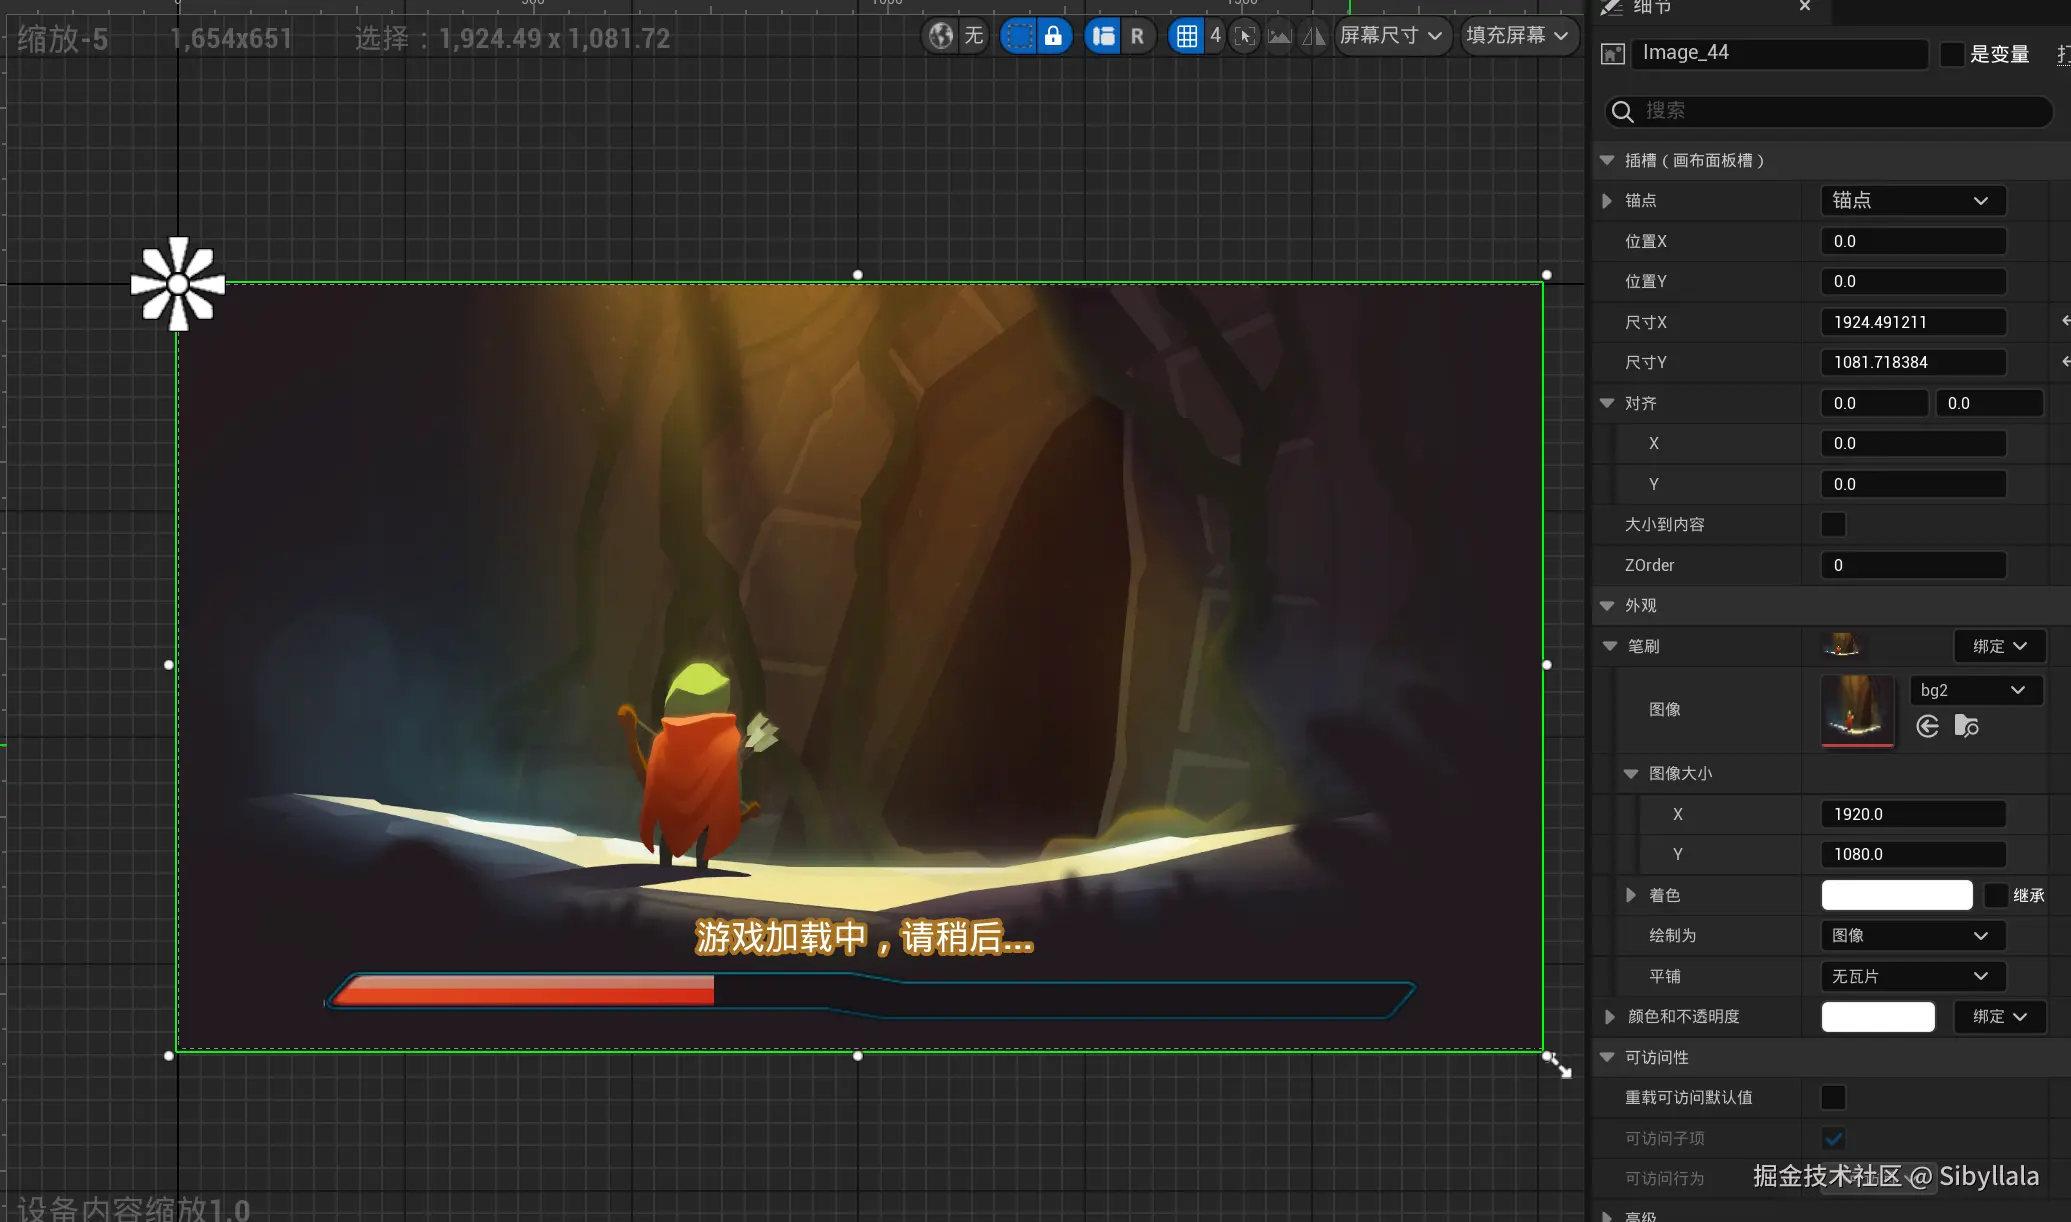Click the 搜索 details search field
Image resolution: width=2071 pixels, height=1222 pixels.
click(1830, 111)
